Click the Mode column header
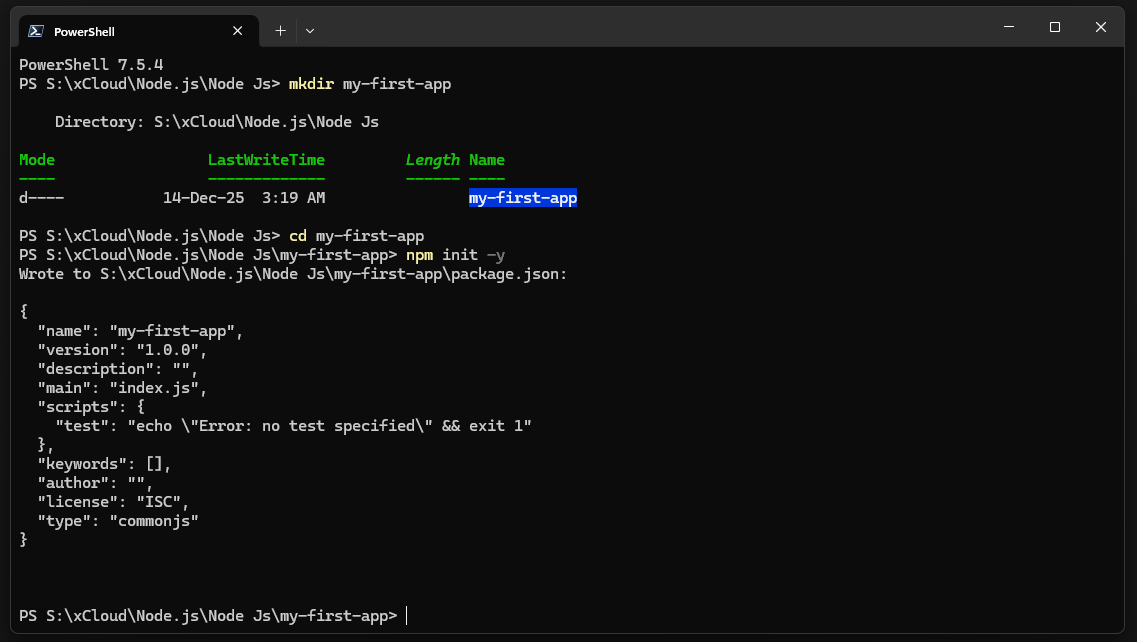Screen dimensions: 1137x642 click(x=36, y=159)
